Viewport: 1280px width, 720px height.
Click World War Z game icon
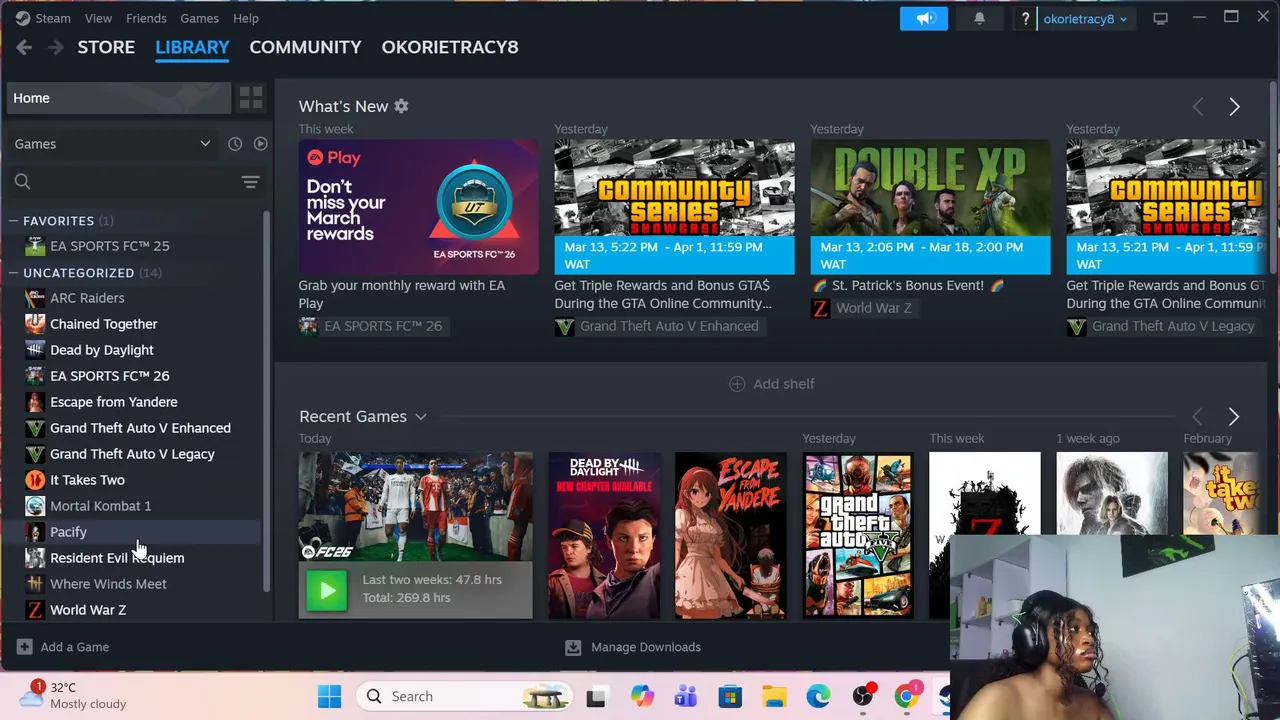(x=35, y=610)
